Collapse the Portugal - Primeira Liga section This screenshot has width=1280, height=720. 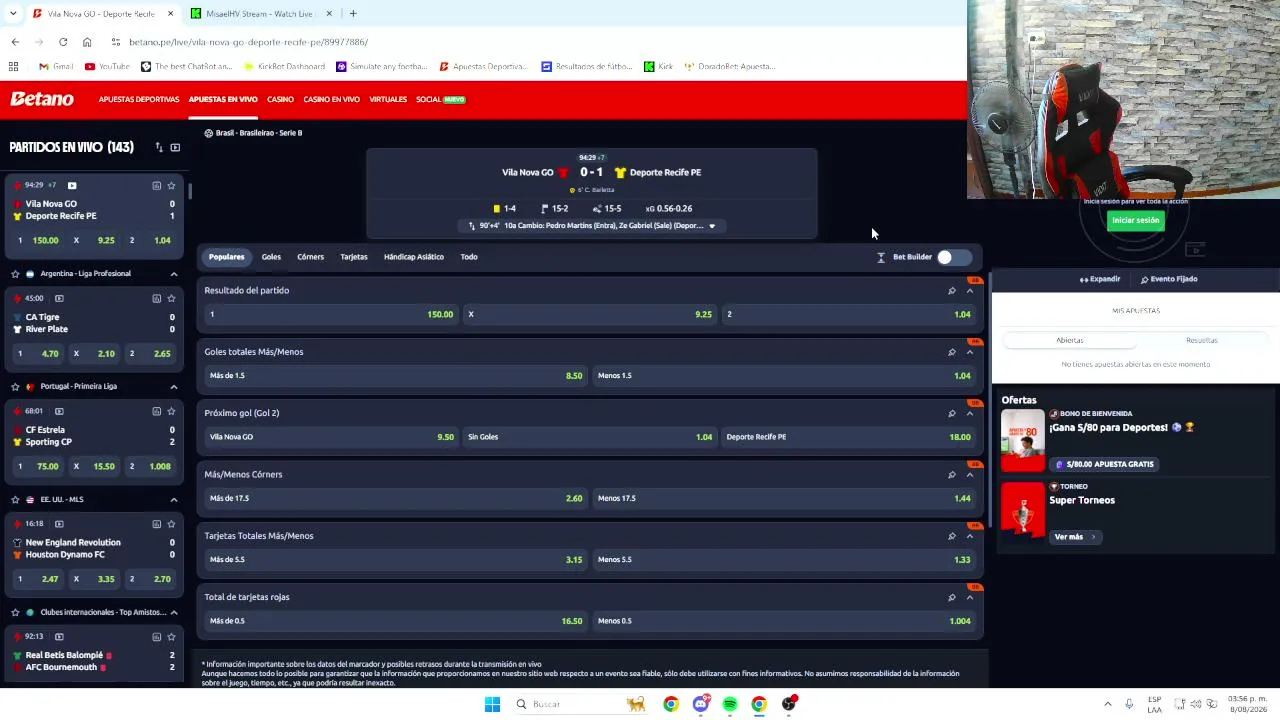click(x=174, y=386)
